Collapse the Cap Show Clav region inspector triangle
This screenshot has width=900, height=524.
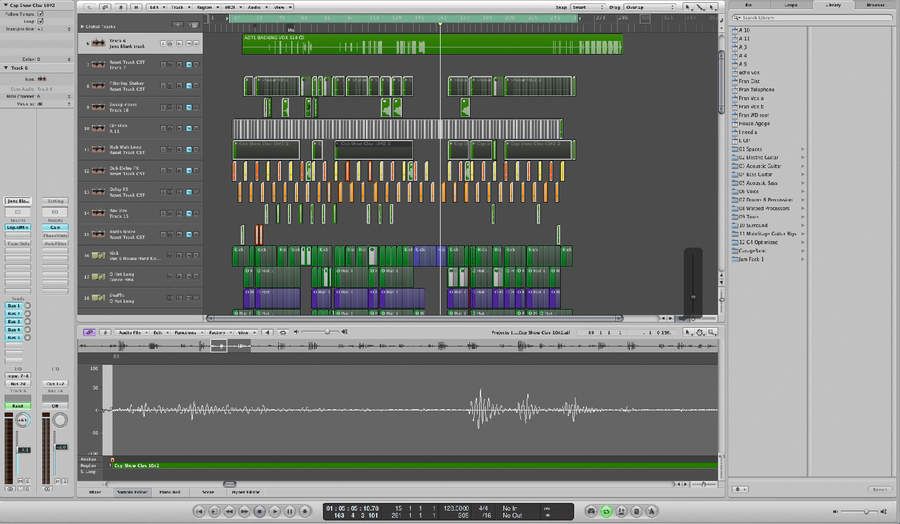pos(6,5)
